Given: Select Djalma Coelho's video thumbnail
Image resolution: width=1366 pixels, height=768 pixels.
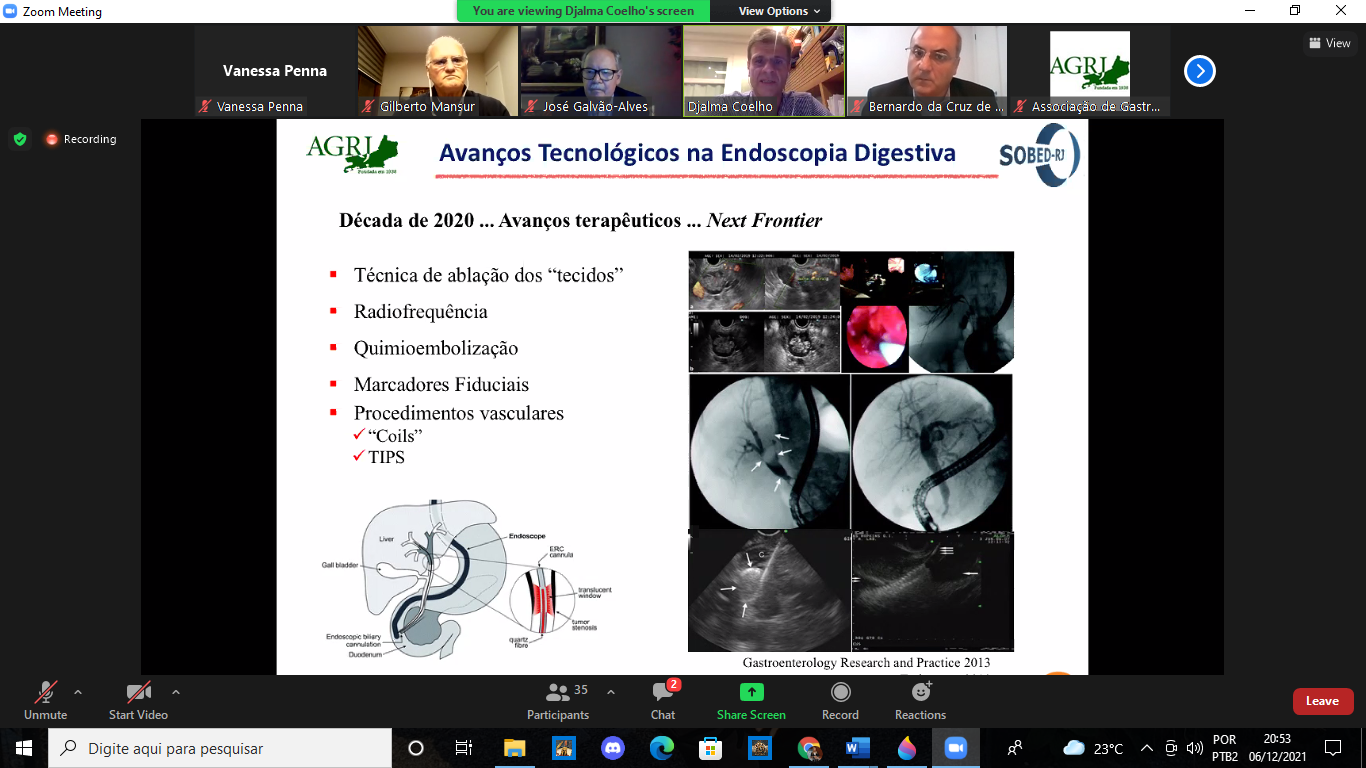Looking at the screenshot, I should click(764, 70).
